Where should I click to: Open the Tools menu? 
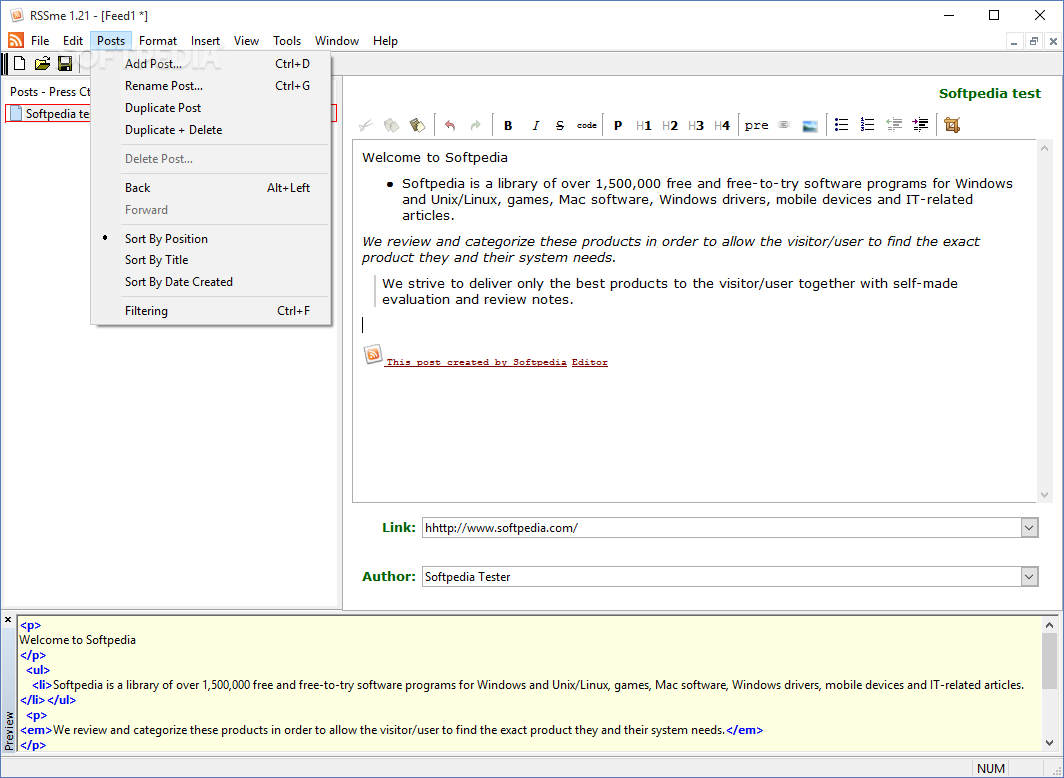pos(287,41)
